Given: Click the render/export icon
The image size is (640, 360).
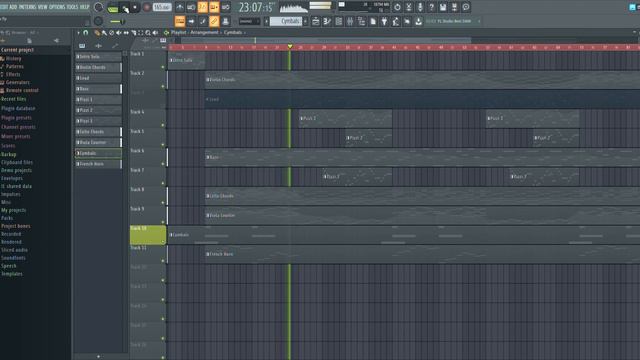Looking at the screenshot, I should [454, 7].
